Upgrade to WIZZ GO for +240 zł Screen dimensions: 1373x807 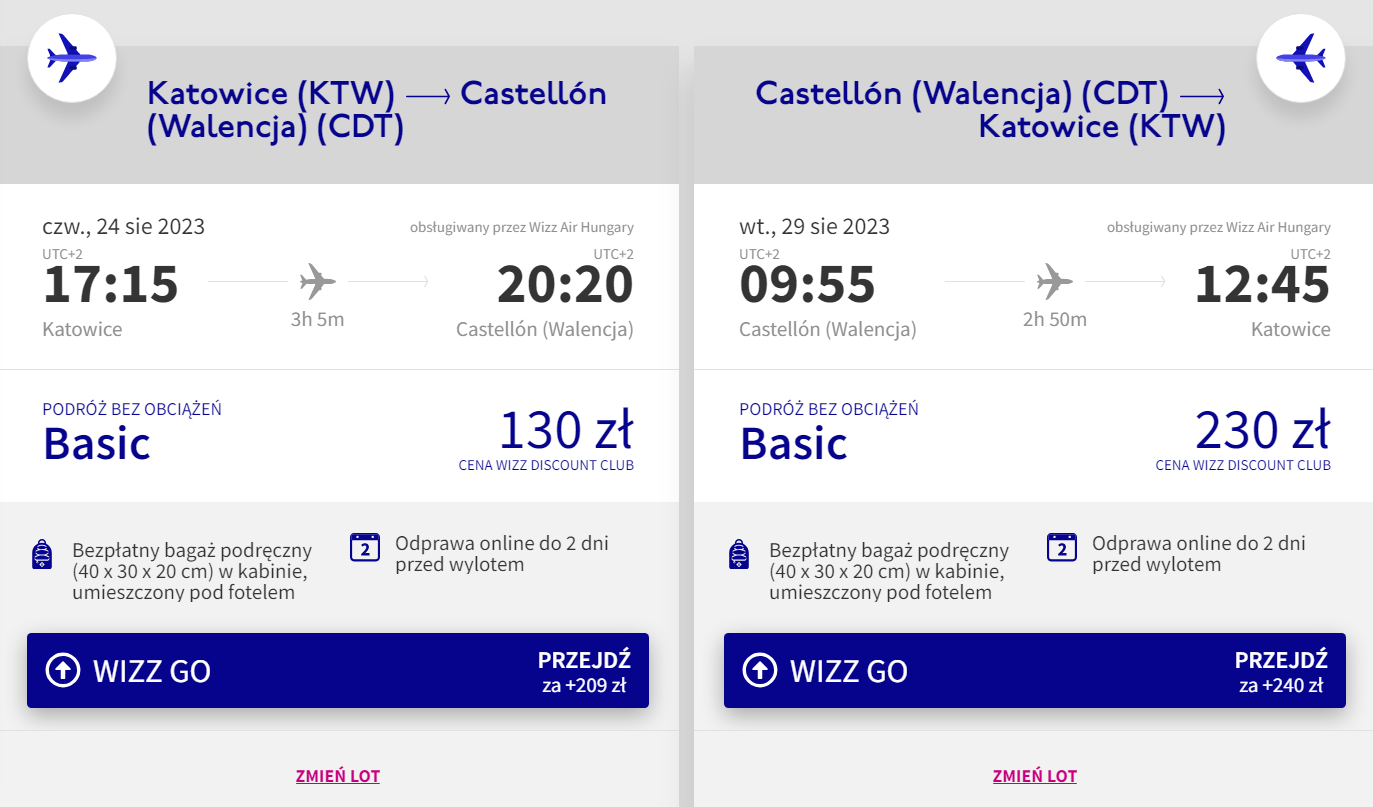point(1034,670)
